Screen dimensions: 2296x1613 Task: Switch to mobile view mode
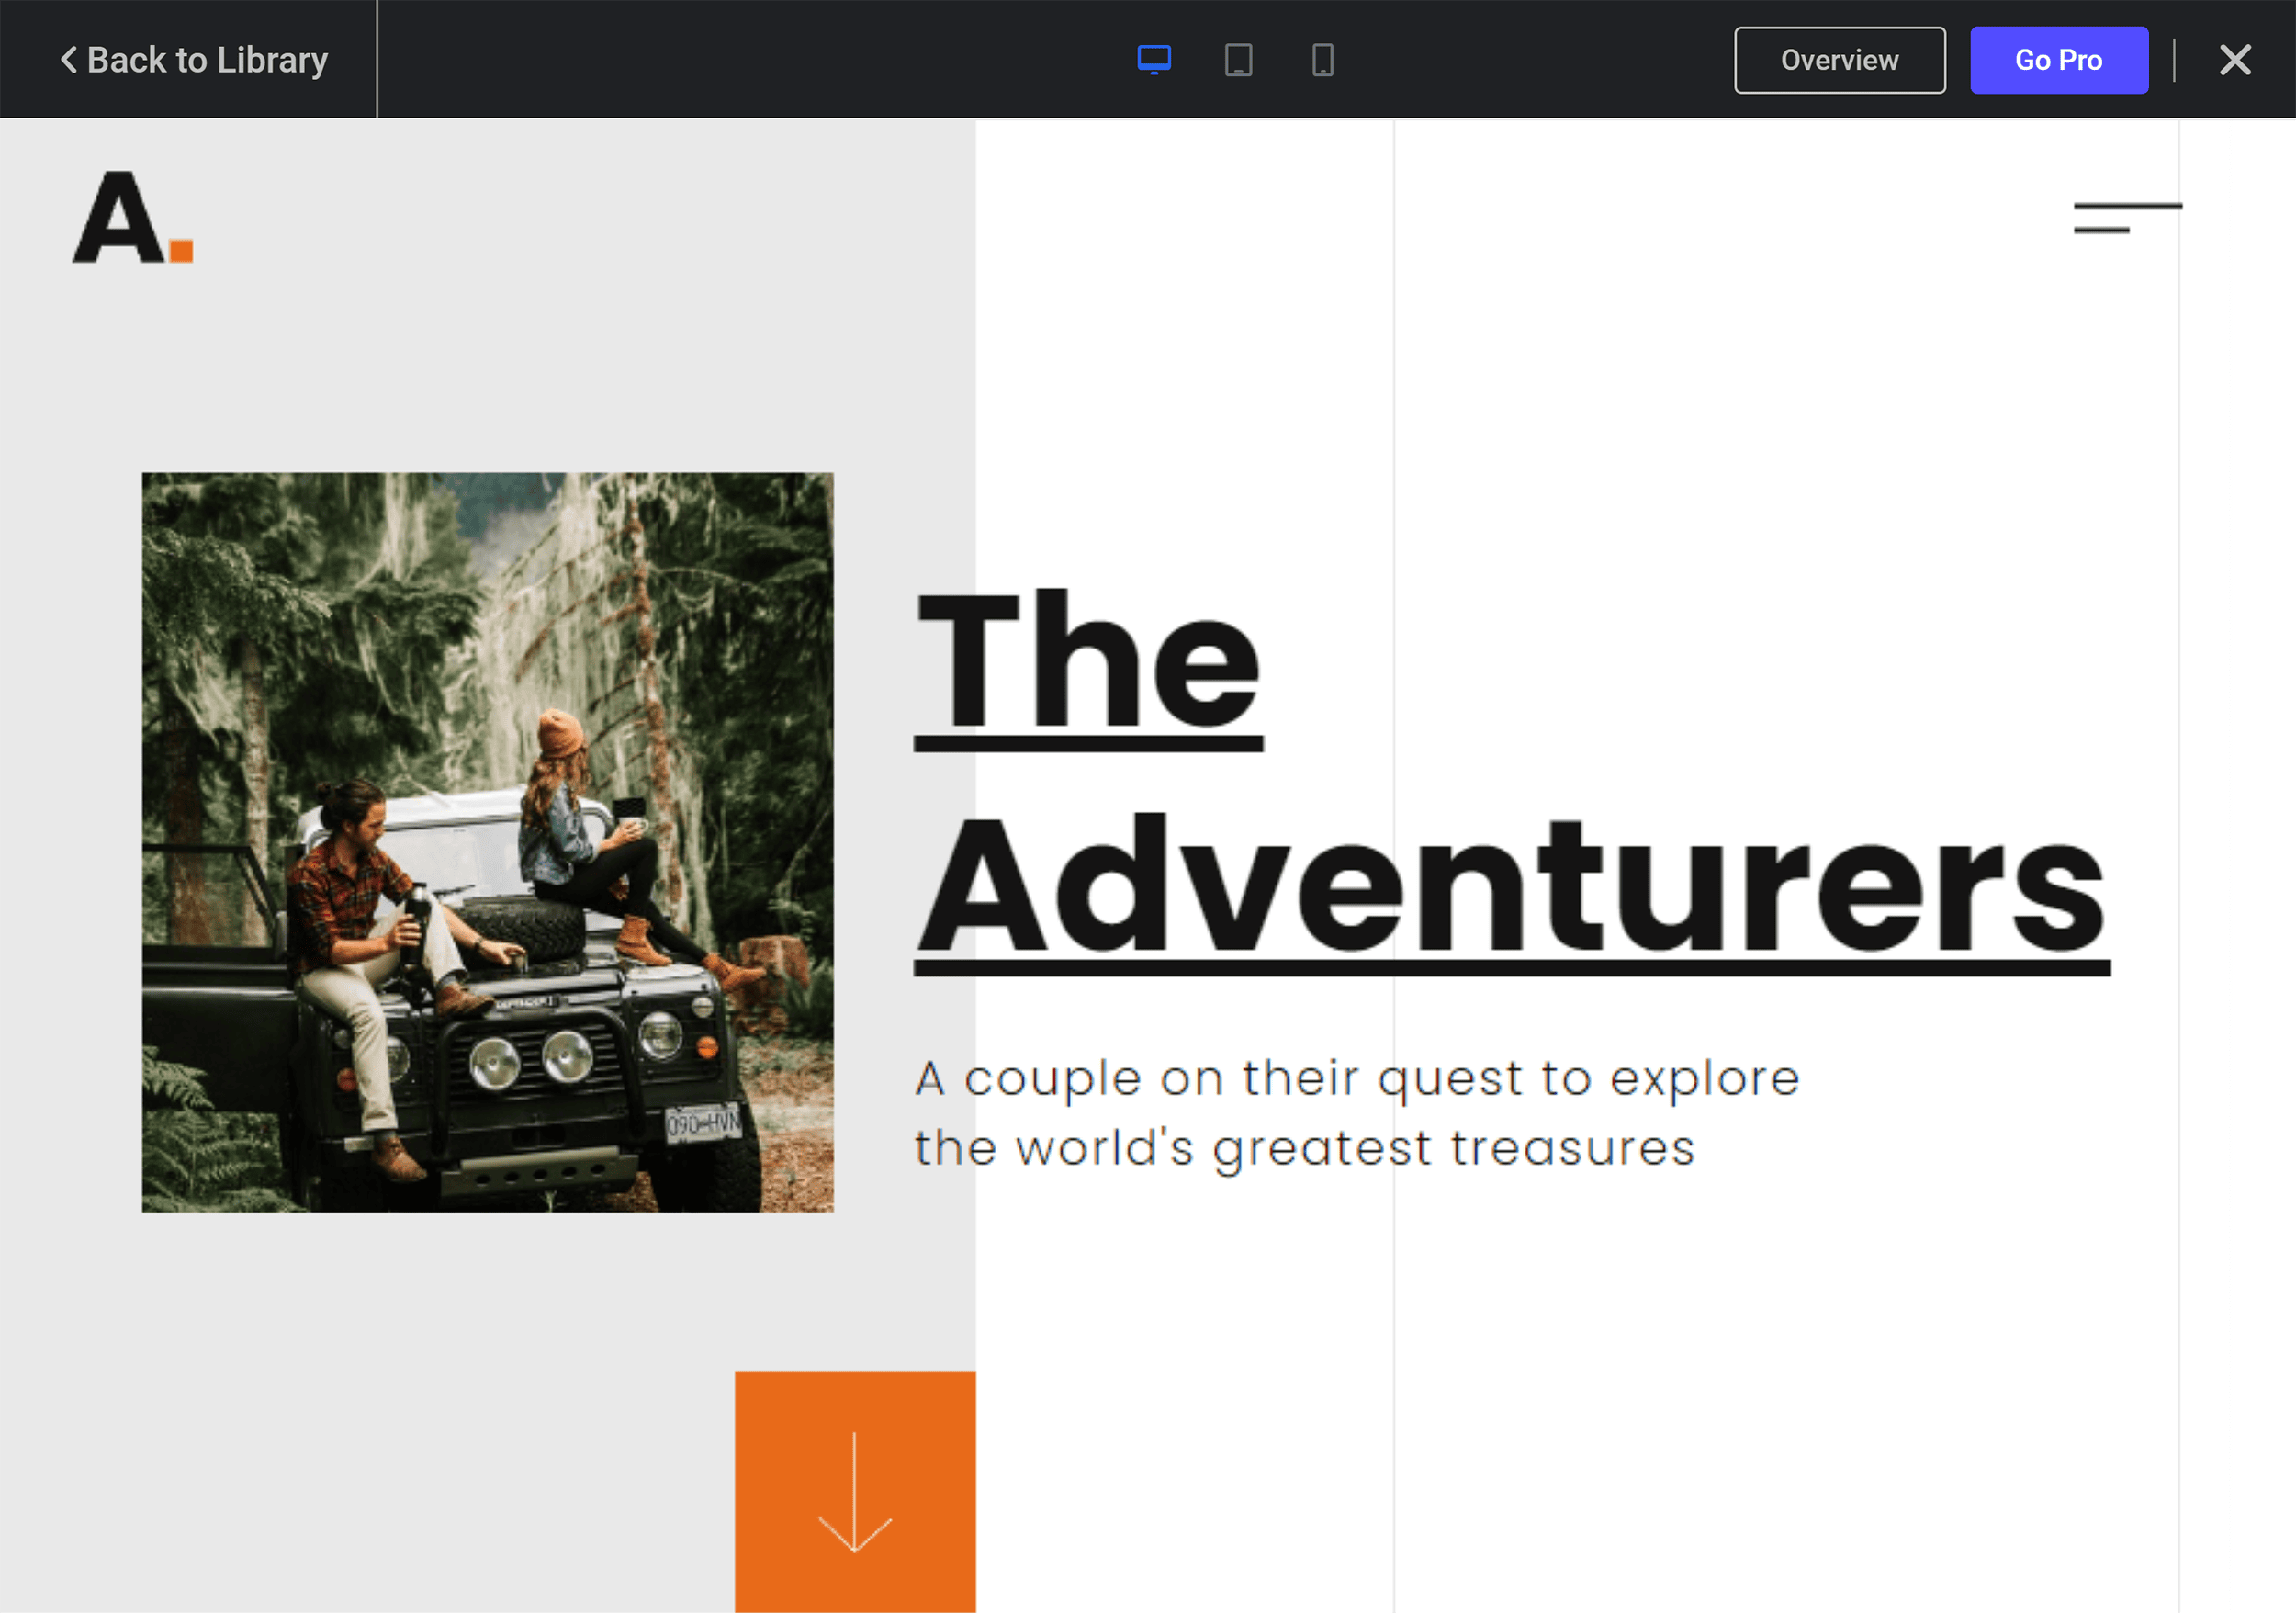tap(1321, 60)
